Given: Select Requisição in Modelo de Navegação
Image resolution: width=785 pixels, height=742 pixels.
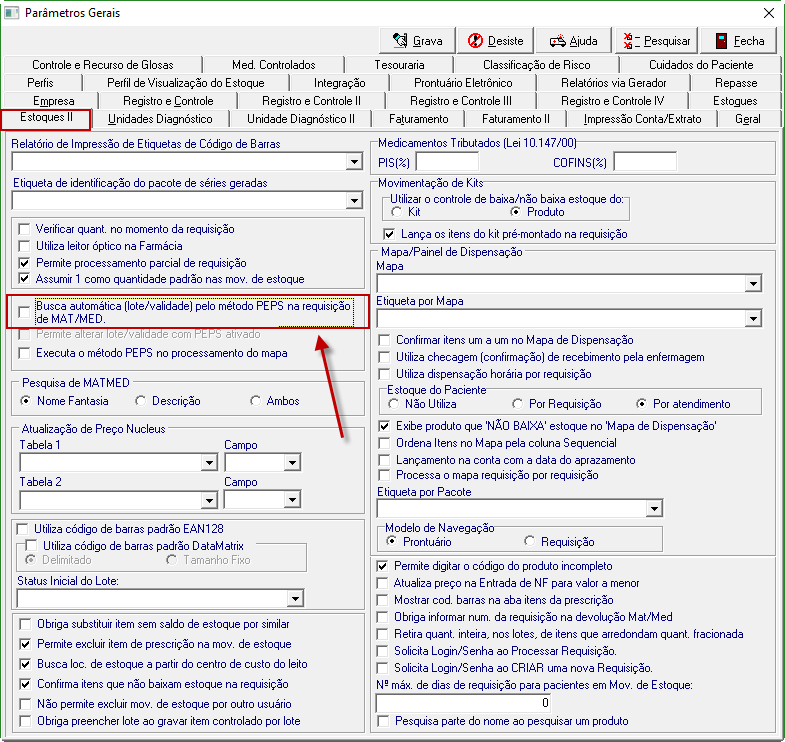Looking at the screenshot, I should coord(530,541).
